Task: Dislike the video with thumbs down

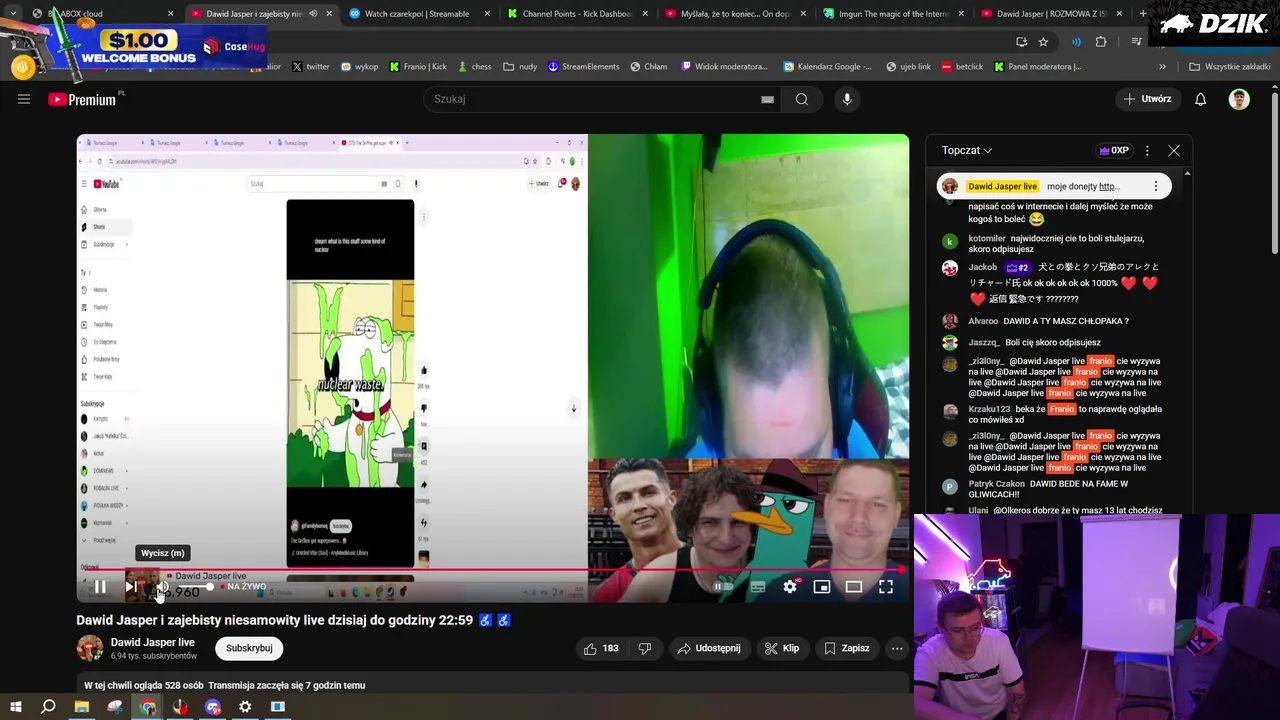Action: pyautogui.click(x=644, y=648)
